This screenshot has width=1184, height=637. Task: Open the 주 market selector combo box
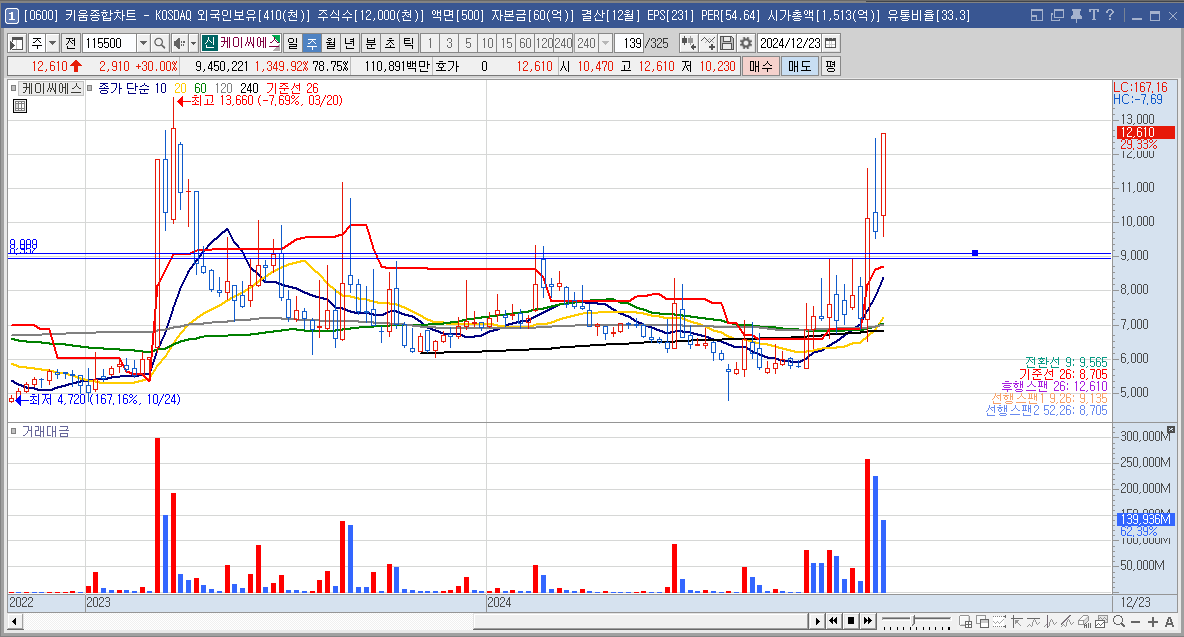click(44, 43)
